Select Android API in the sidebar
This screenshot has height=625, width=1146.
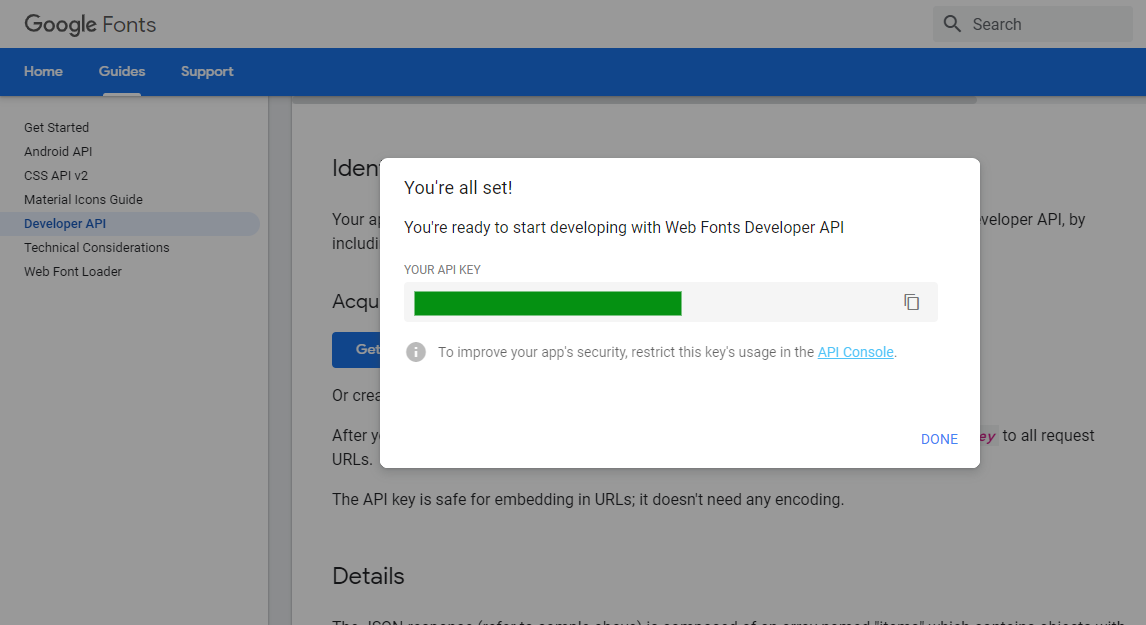tap(58, 151)
